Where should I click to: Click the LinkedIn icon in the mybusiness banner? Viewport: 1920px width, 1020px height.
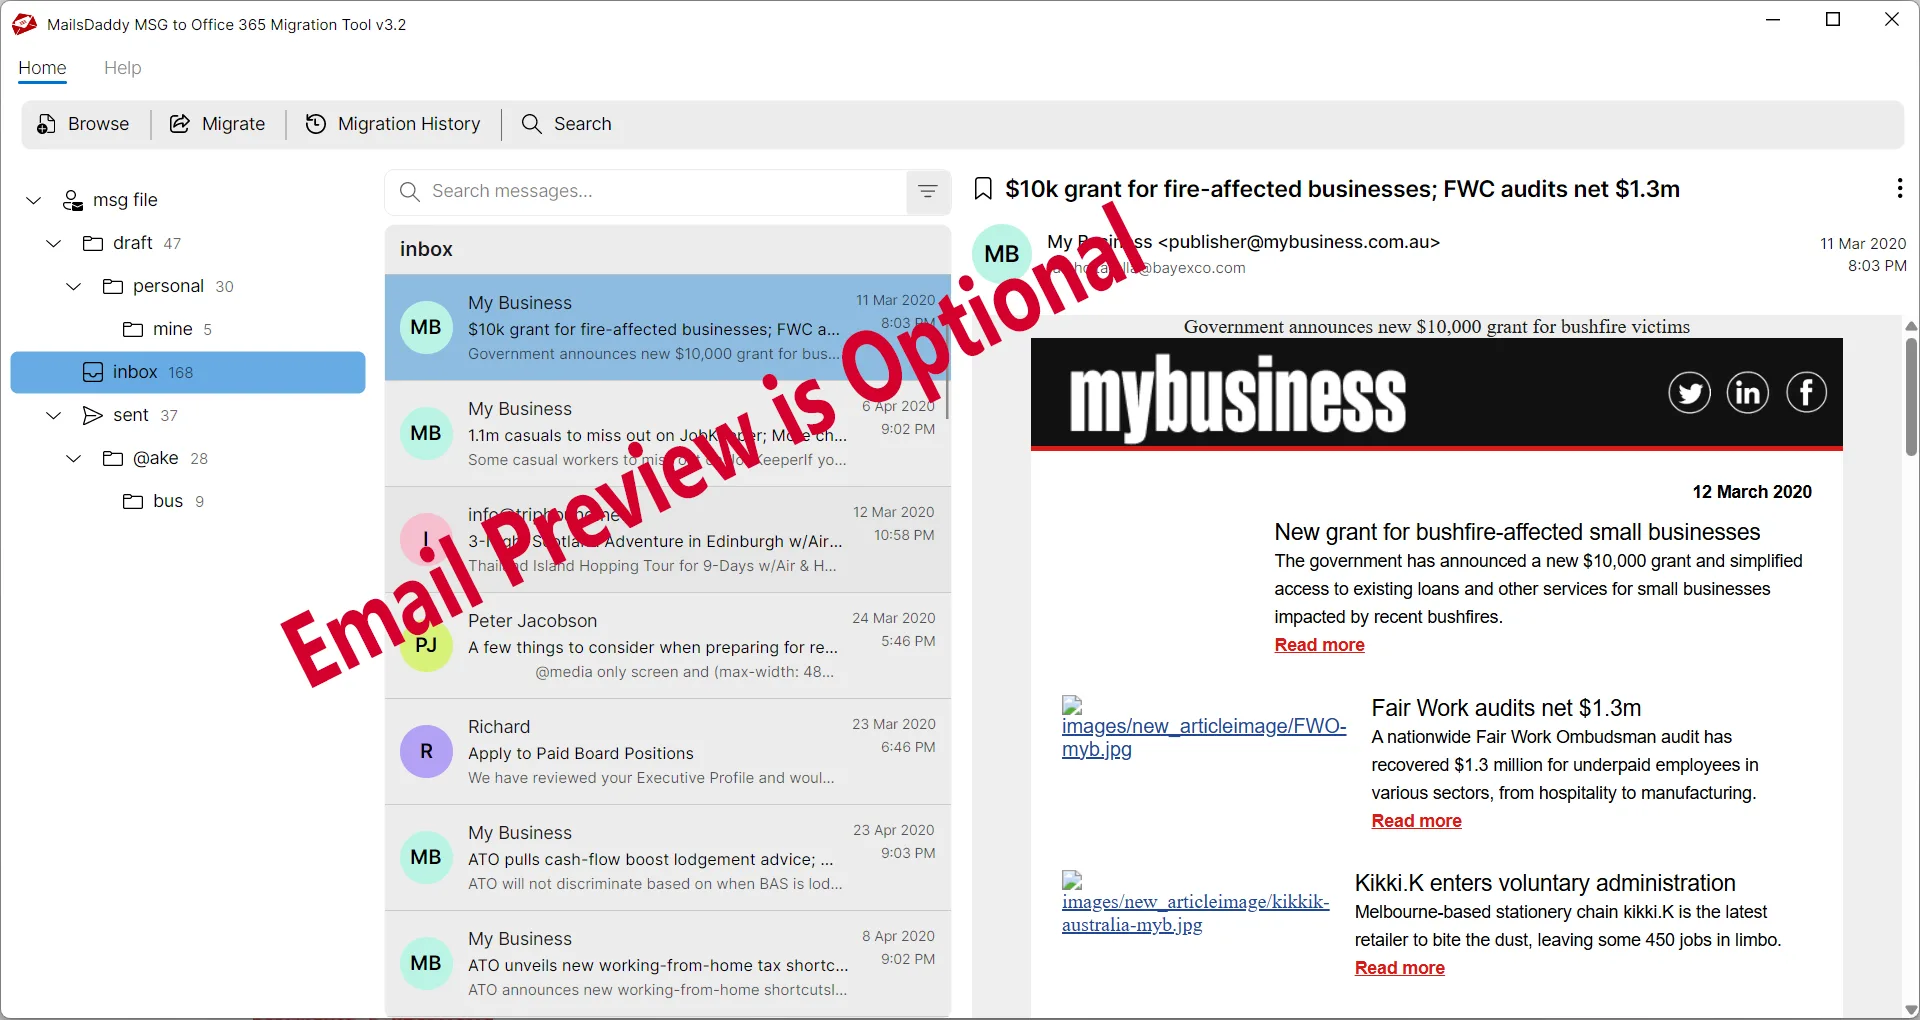click(x=1747, y=393)
